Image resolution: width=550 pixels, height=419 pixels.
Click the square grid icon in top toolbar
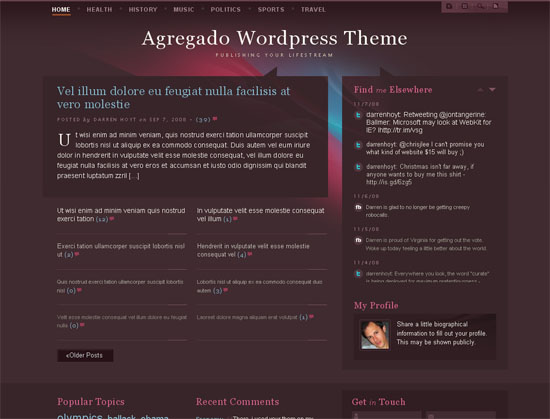465,6
